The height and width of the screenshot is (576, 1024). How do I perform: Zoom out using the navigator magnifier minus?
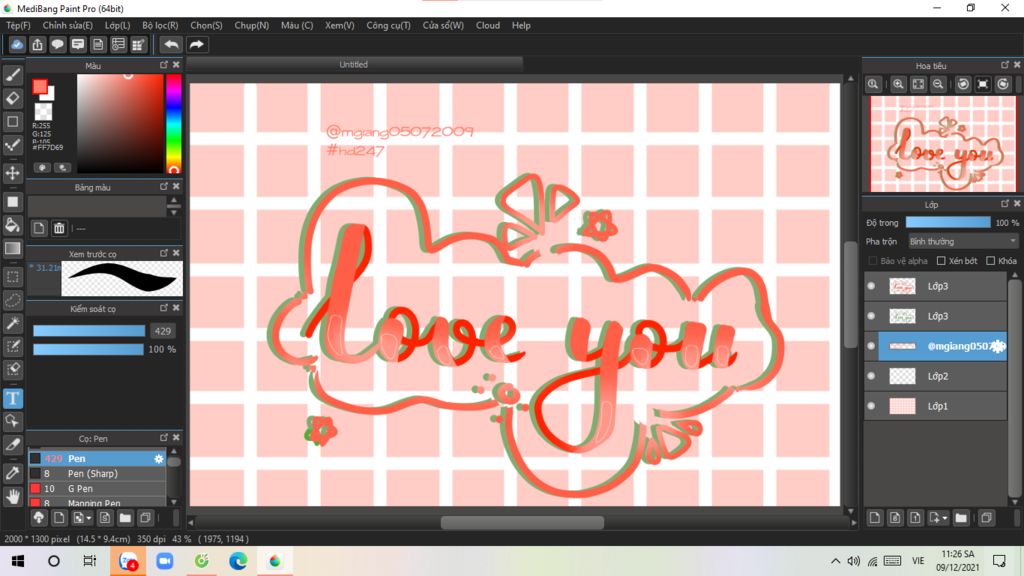pyautogui.click(x=938, y=84)
